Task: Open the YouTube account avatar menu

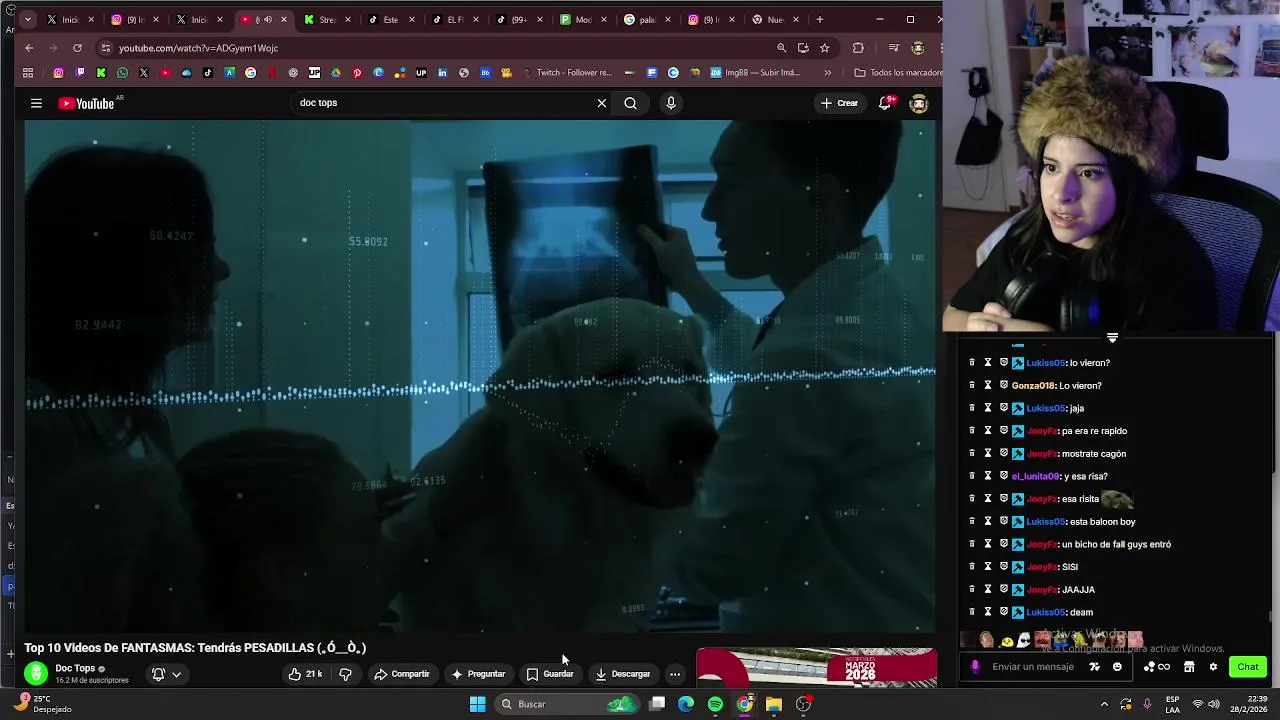Action: [919, 103]
